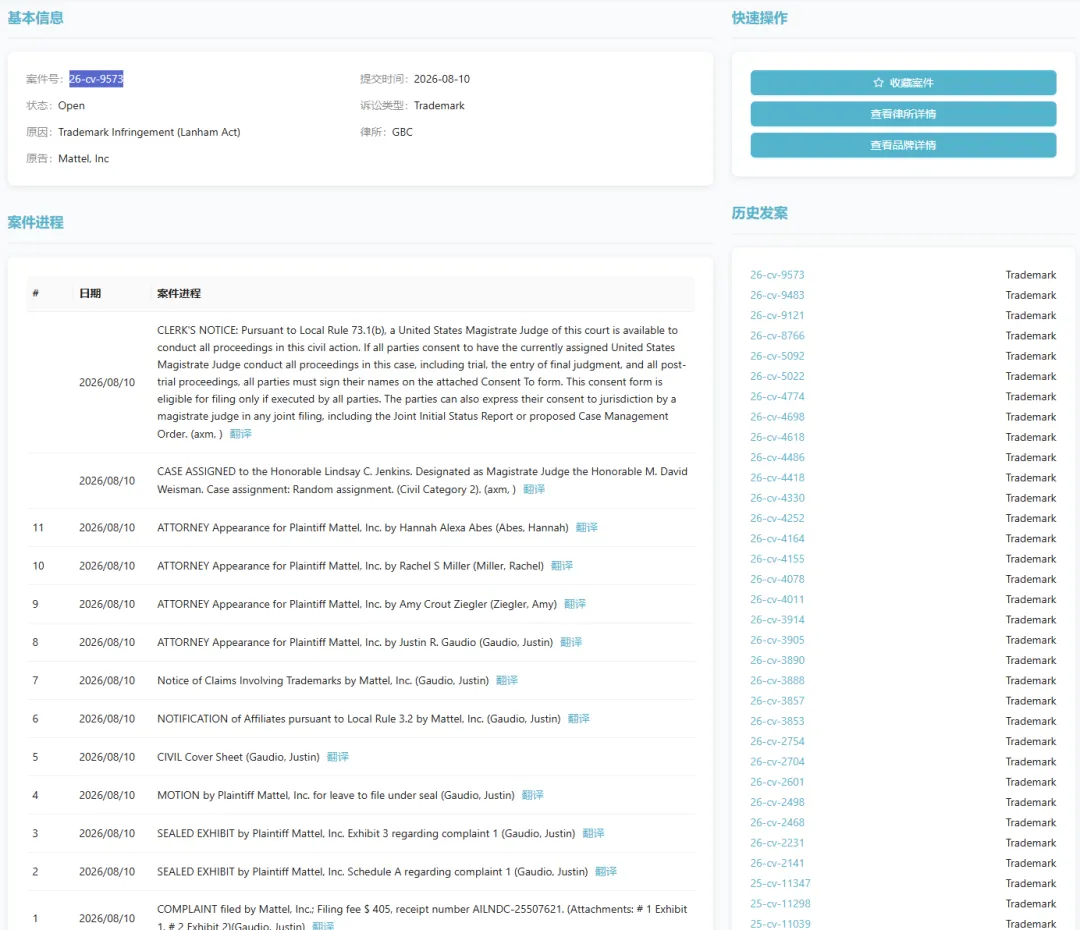Open history case 26-cv-4698
Viewport: 1080px width, 930px height.
pyautogui.click(x=777, y=417)
